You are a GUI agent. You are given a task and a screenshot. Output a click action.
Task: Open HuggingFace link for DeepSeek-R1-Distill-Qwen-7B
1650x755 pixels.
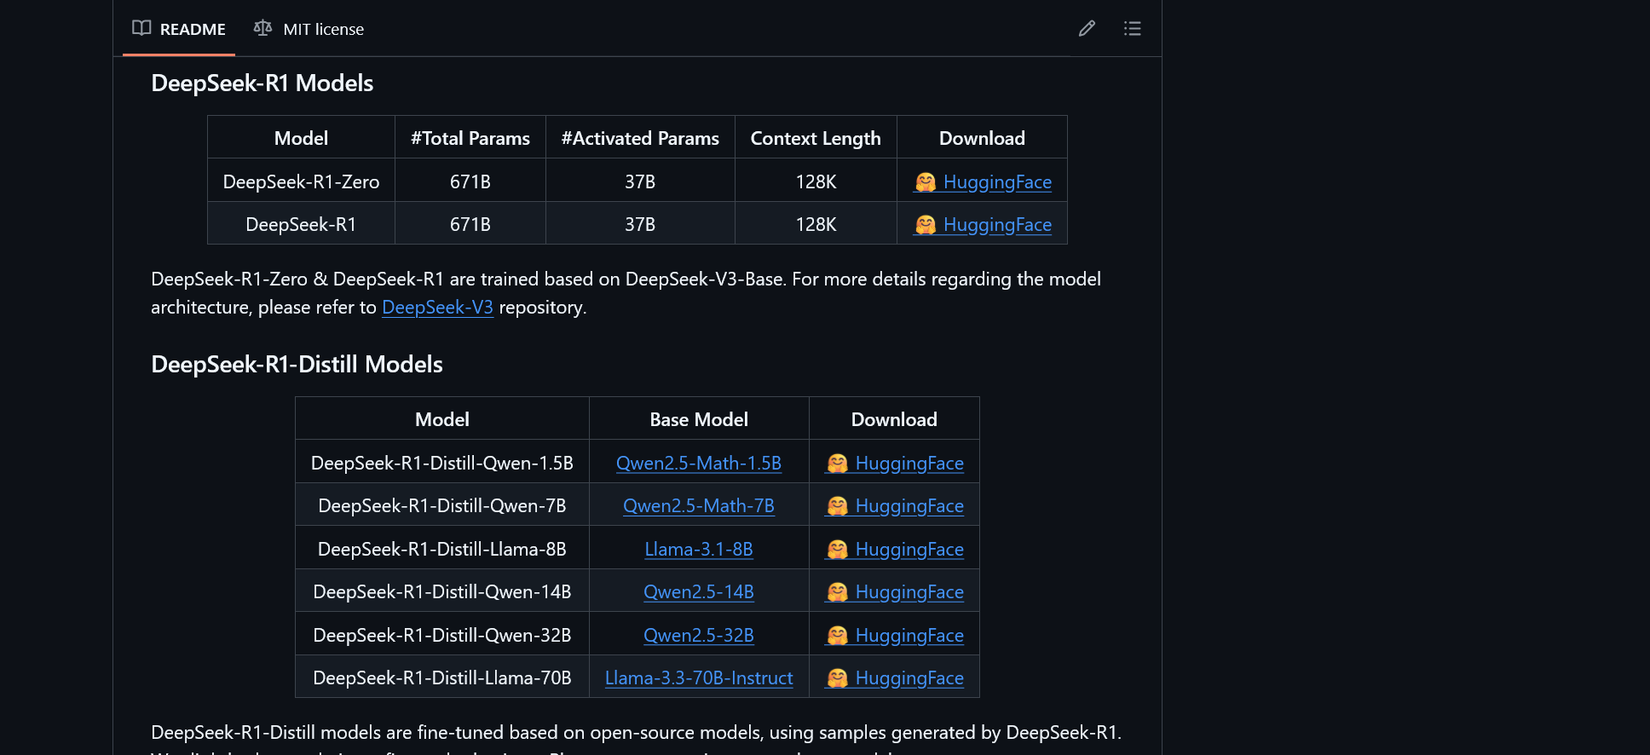point(895,506)
